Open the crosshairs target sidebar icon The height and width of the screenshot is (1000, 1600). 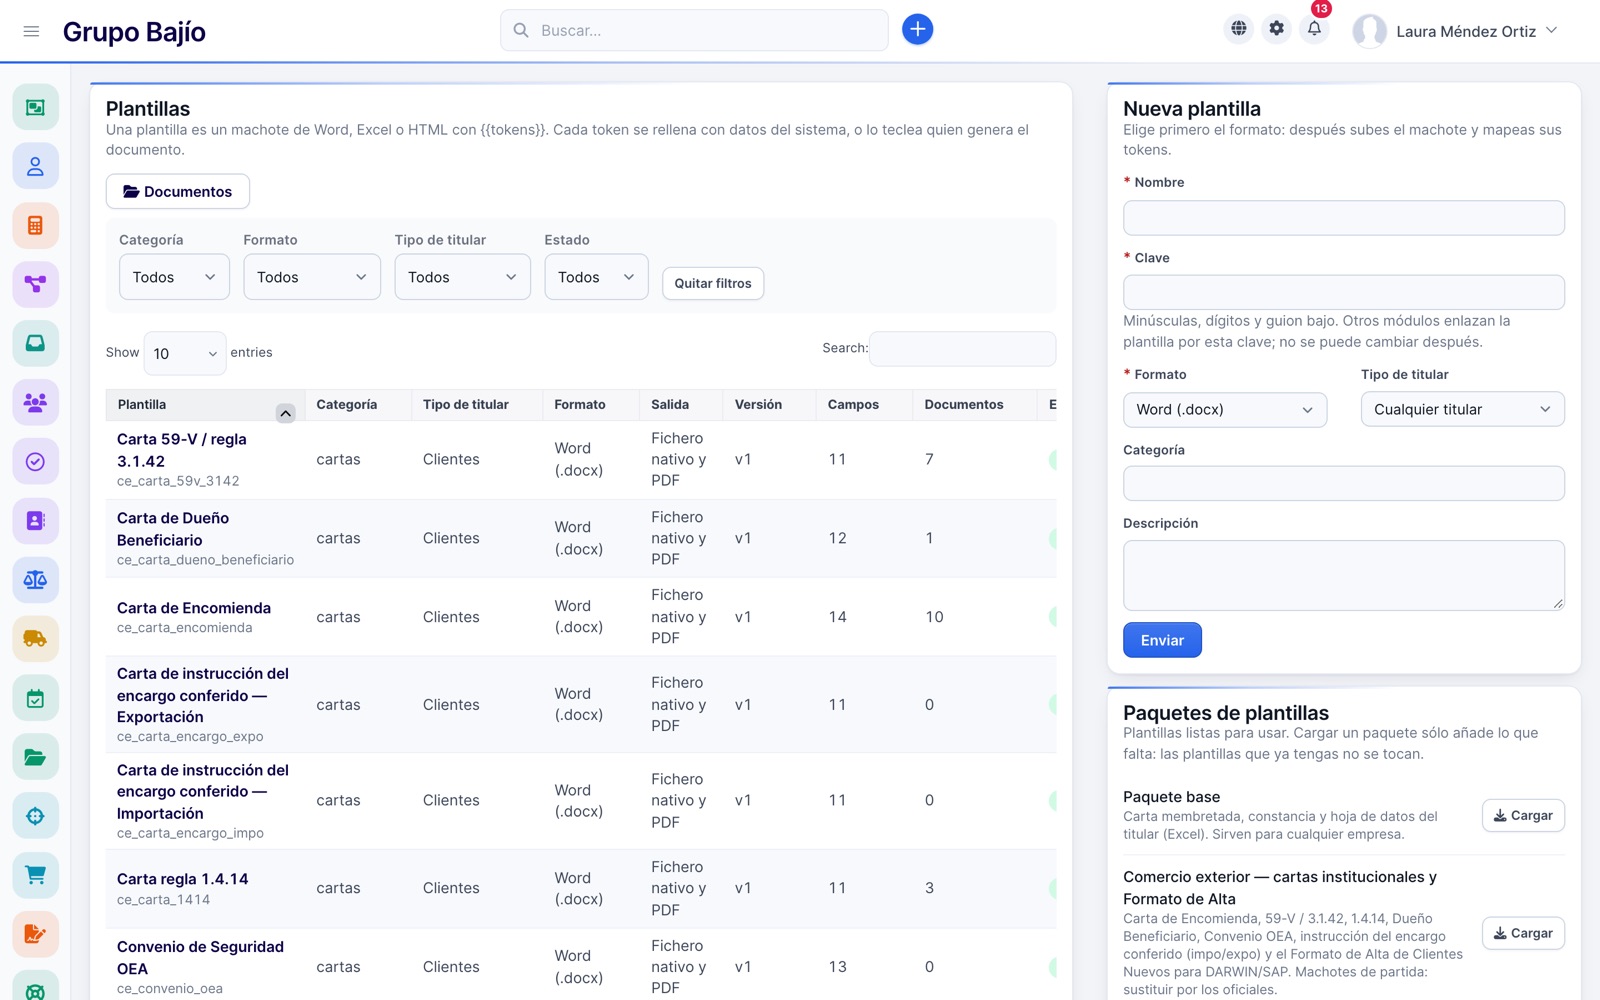click(x=35, y=816)
